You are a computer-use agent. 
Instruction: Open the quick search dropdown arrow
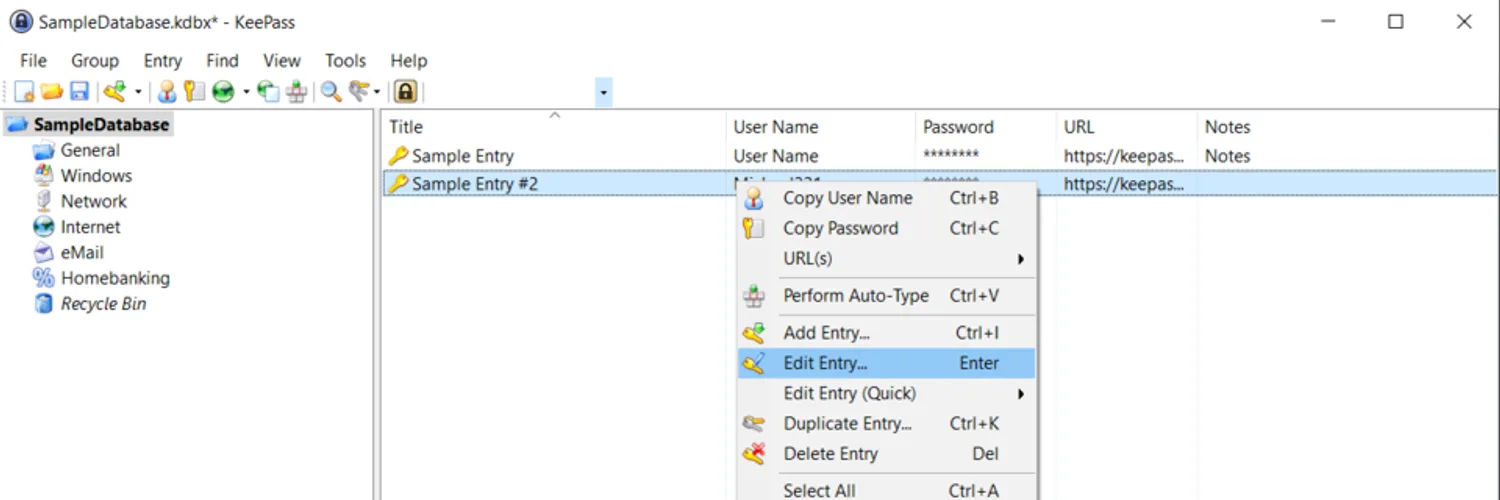[603, 93]
